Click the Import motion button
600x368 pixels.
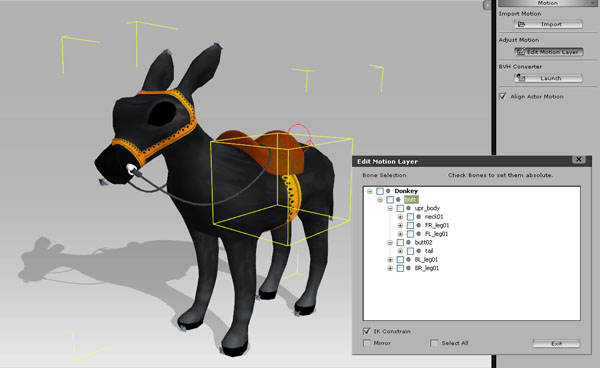coord(548,24)
